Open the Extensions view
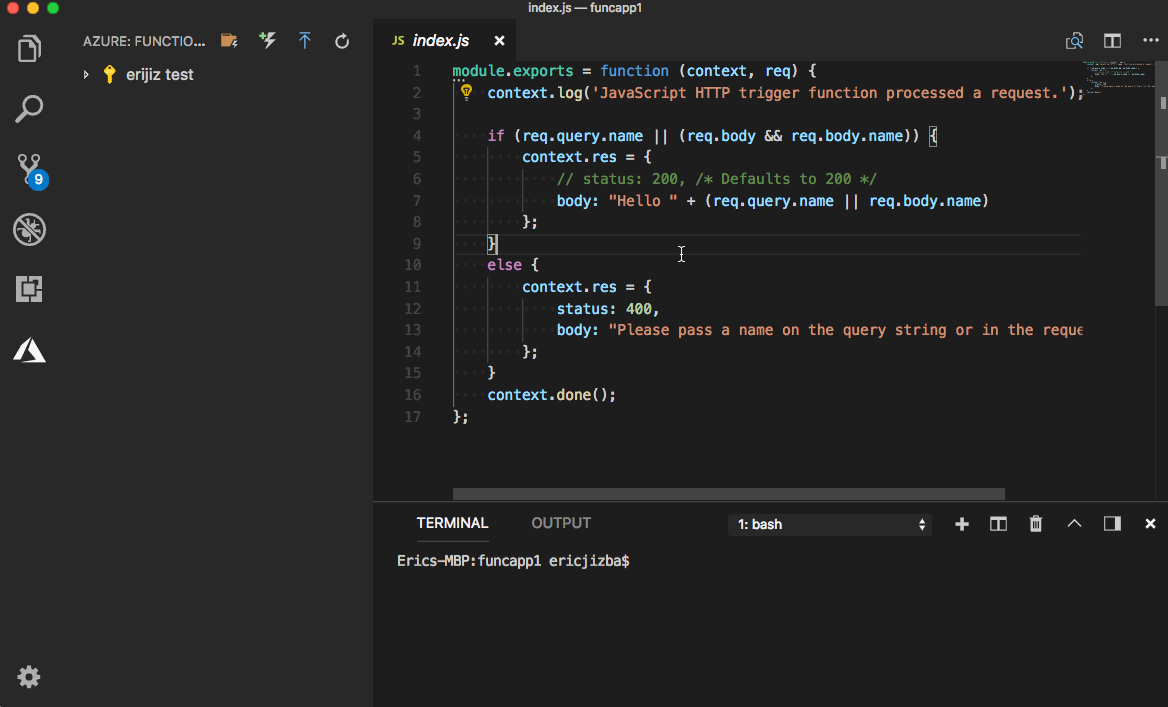The height and width of the screenshot is (707, 1168). (x=29, y=289)
